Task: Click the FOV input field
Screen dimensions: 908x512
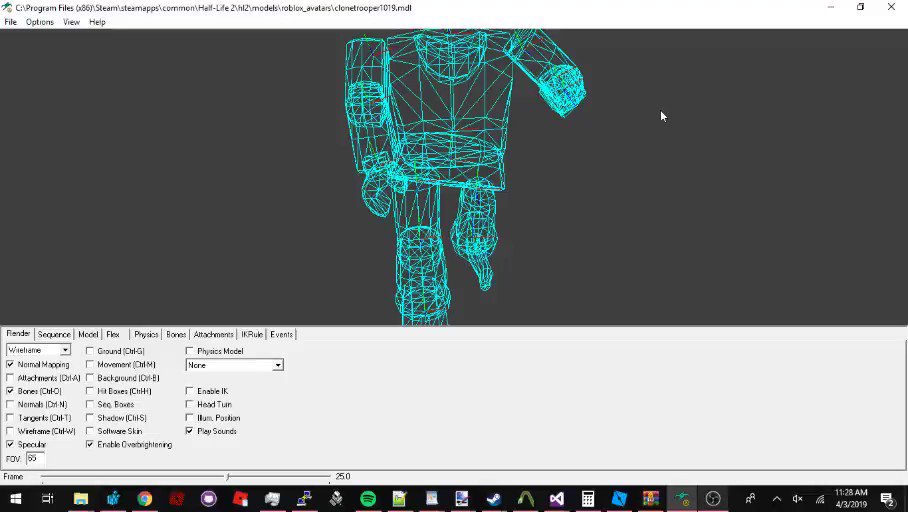Action: pos(35,458)
